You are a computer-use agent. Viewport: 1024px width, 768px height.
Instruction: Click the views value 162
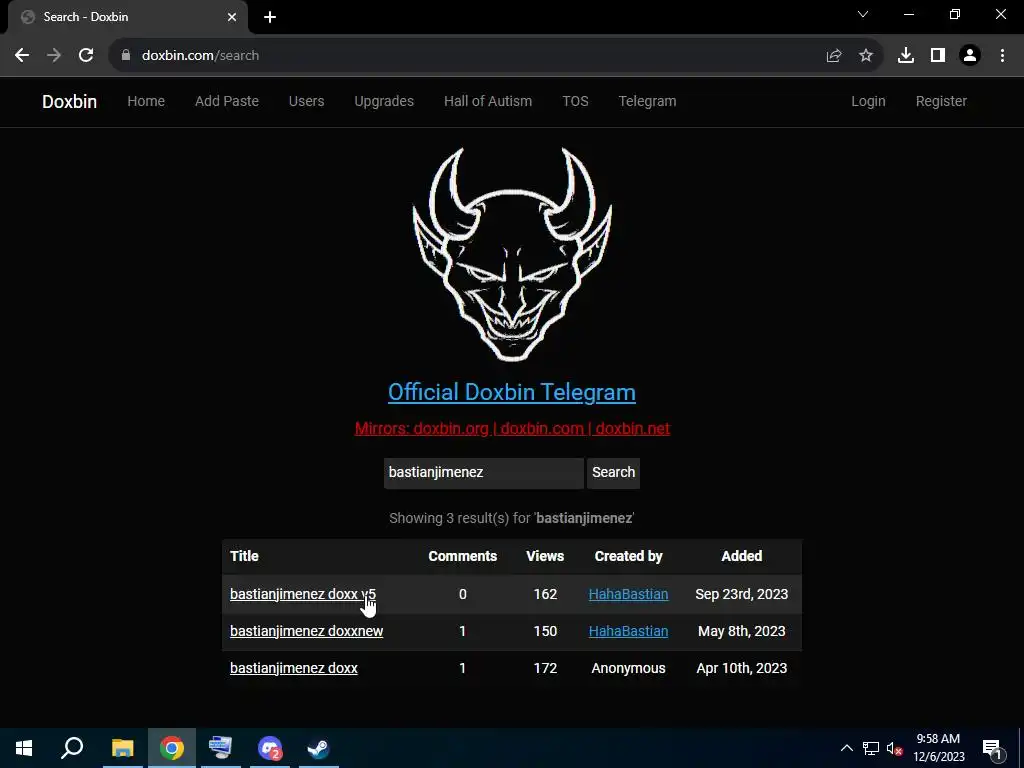click(x=545, y=594)
